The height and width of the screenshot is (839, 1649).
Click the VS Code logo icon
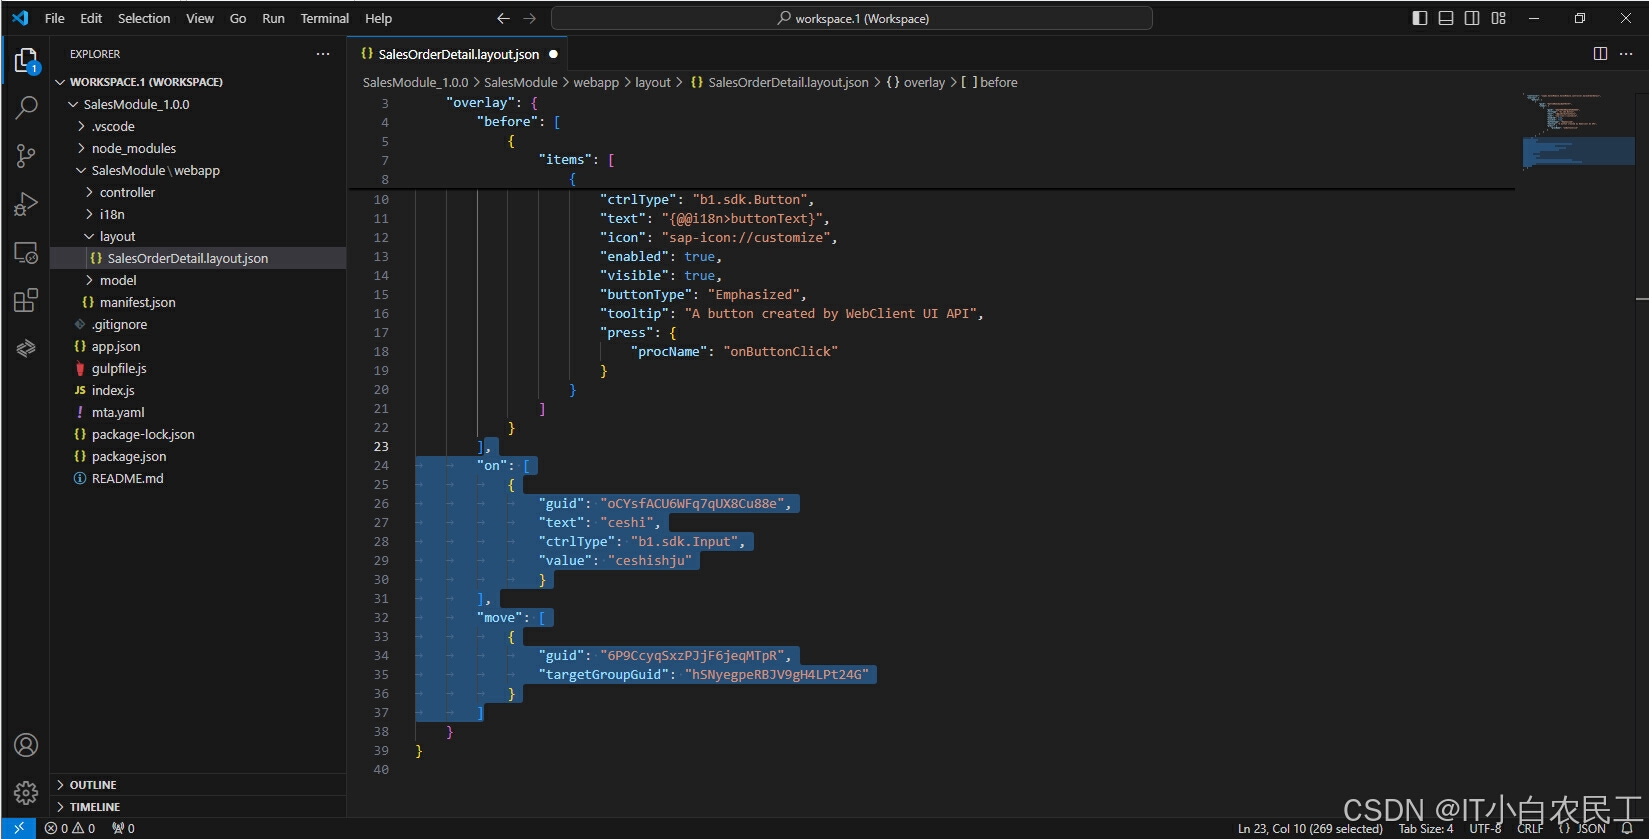[x=20, y=18]
